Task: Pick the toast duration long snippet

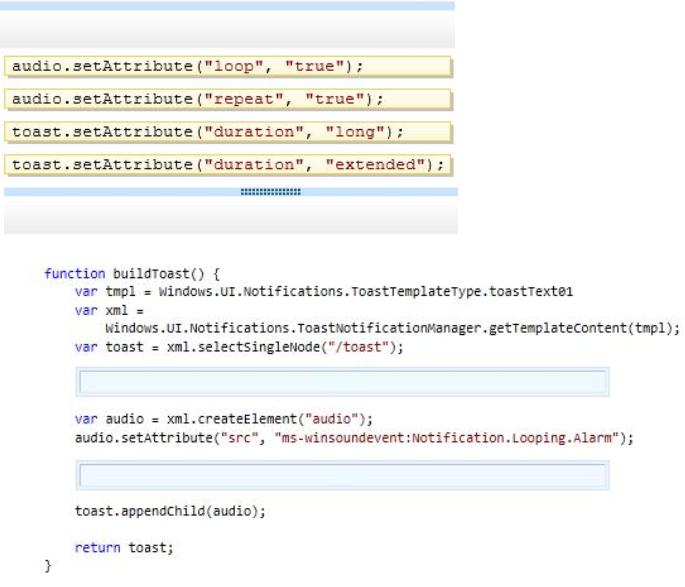Action: coord(228,132)
